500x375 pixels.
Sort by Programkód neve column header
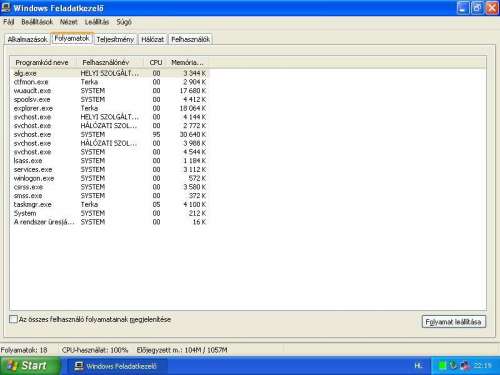[x=44, y=62]
